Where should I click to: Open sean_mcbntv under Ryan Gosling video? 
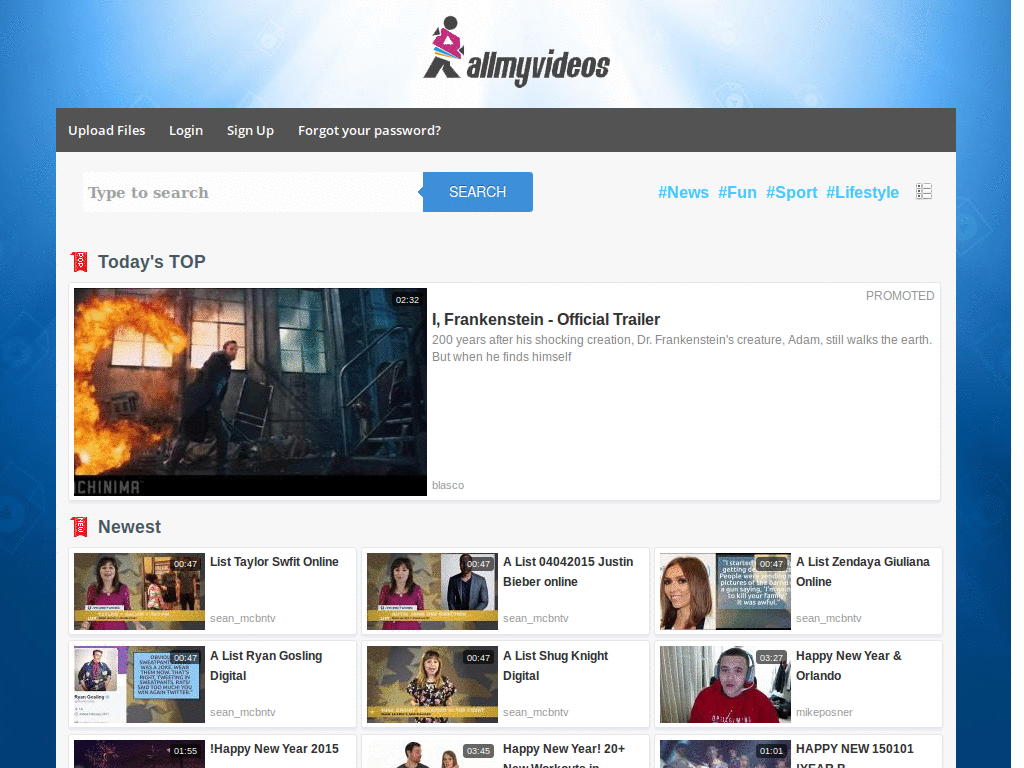coord(243,712)
